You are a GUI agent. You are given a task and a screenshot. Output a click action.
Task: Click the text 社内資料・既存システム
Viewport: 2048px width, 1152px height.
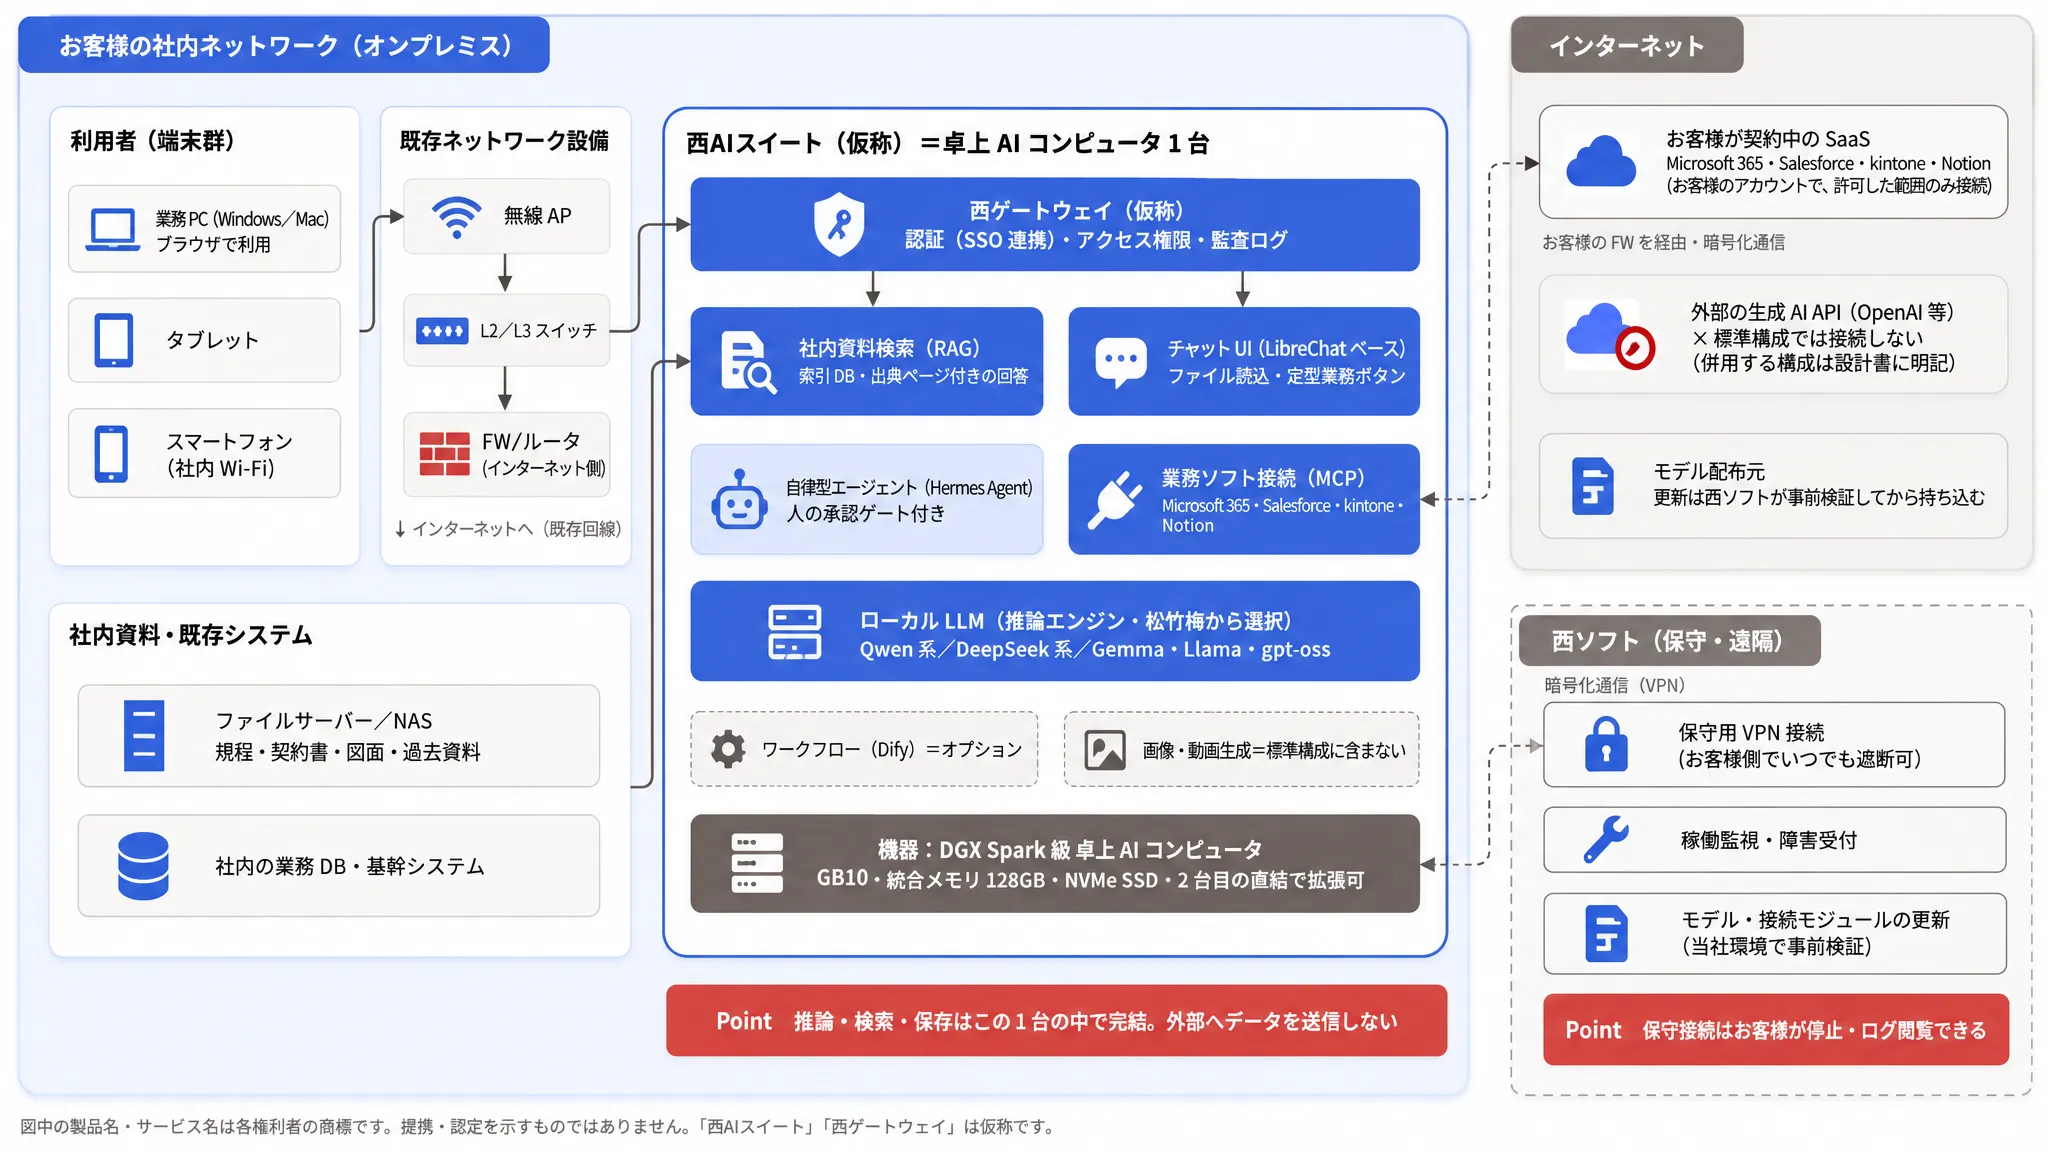pos(190,635)
